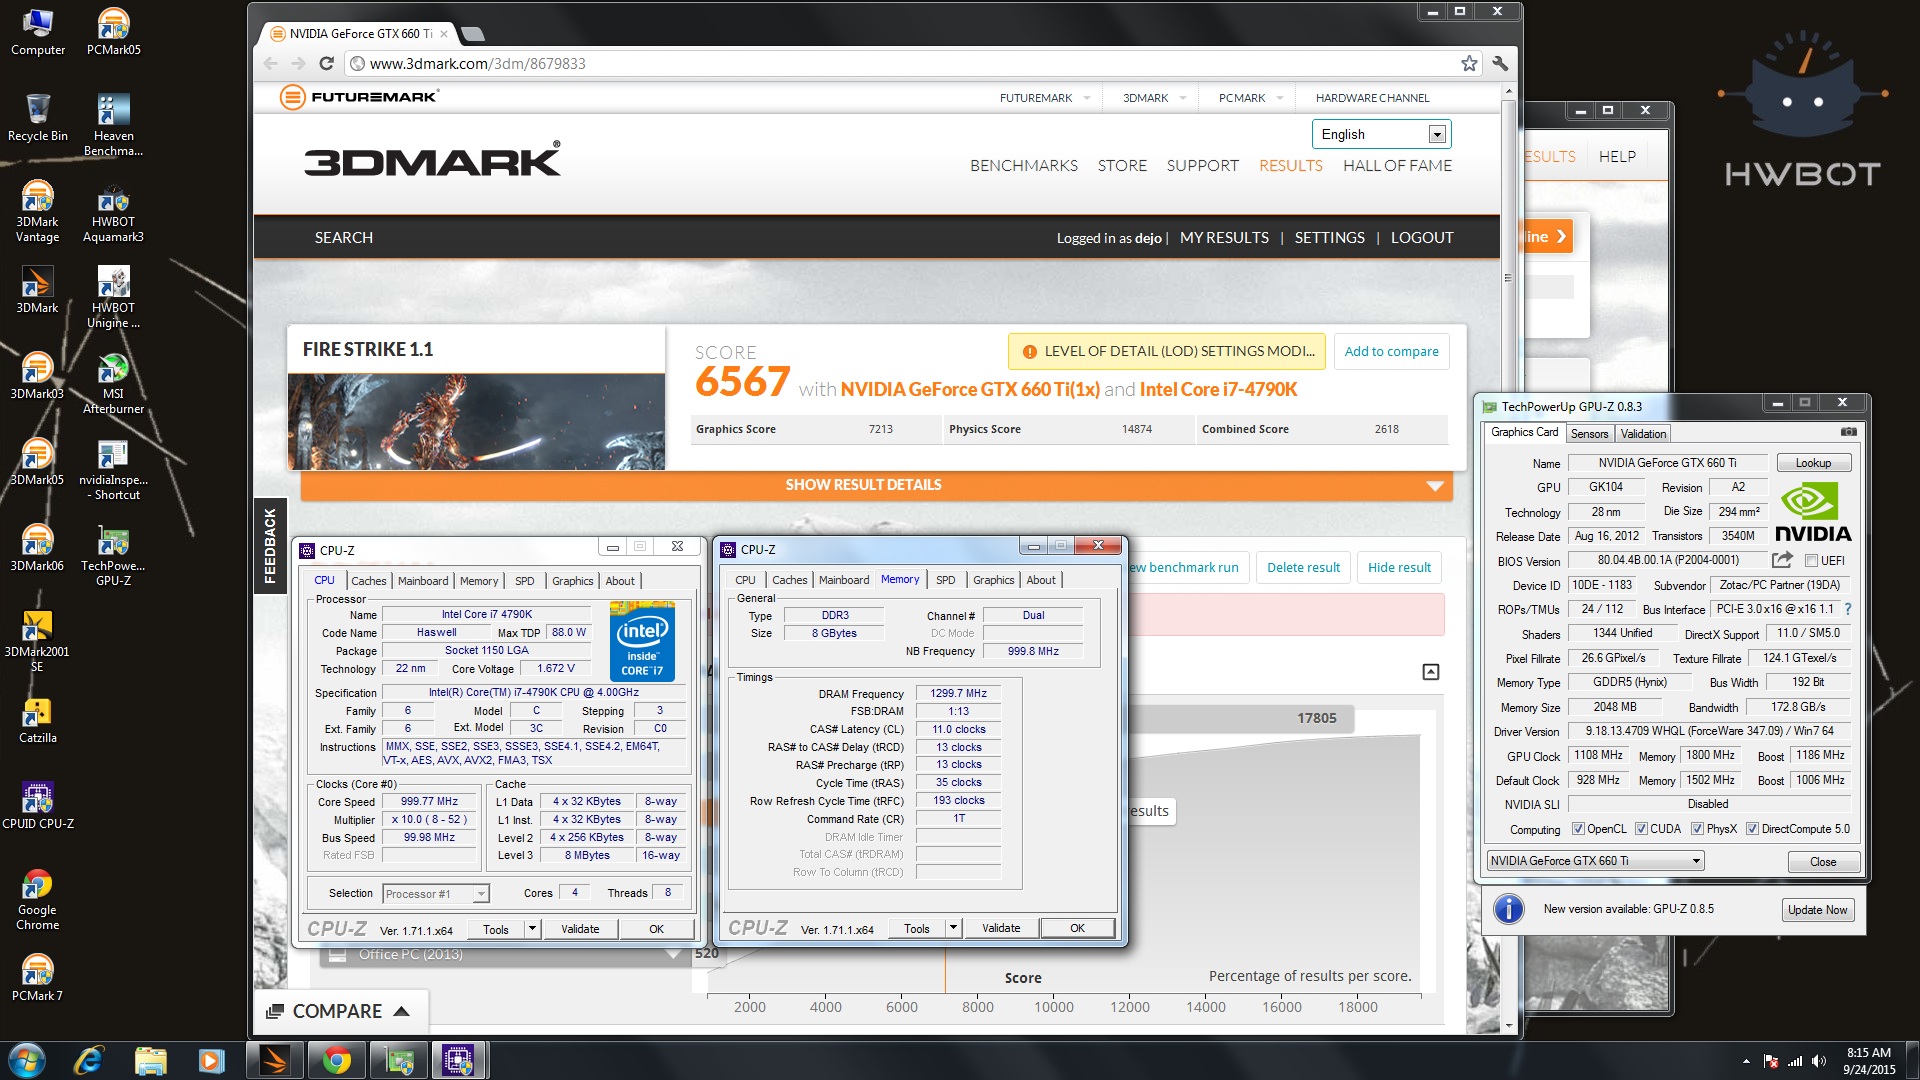Open the Caches tab in the CPU tab CPU-Z window
This screenshot has width=1920, height=1080.
click(368, 581)
